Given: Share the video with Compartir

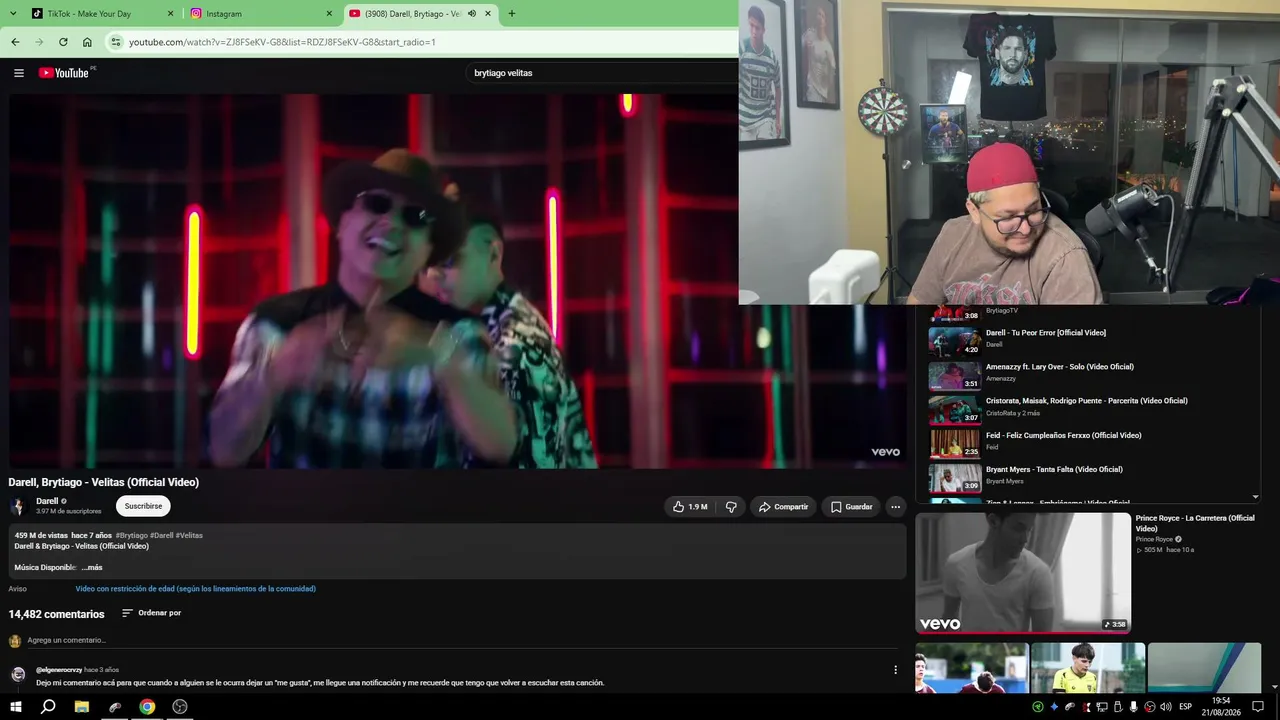Looking at the screenshot, I should click(x=783, y=507).
